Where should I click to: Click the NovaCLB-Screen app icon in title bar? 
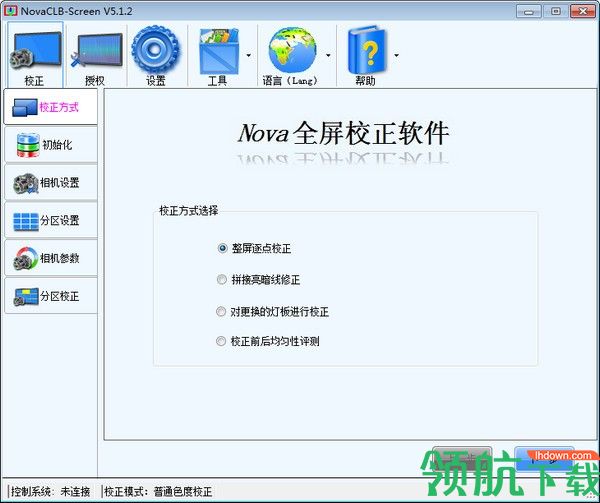click(10, 11)
